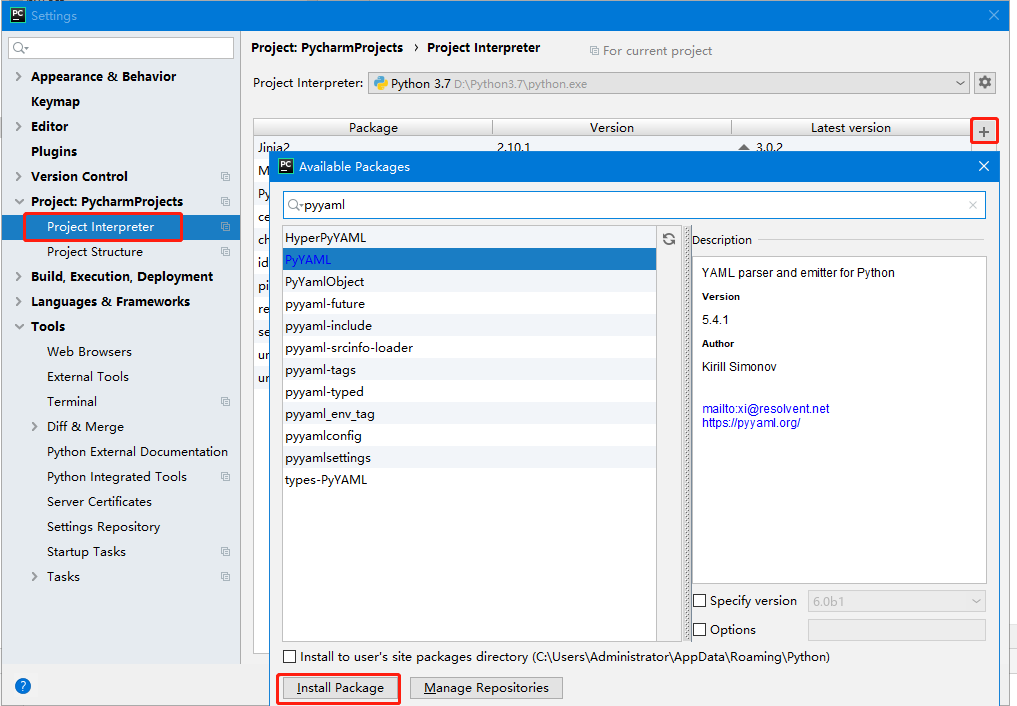
Task: Open the version 6.0b1 dropdown
Action: (x=896, y=601)
